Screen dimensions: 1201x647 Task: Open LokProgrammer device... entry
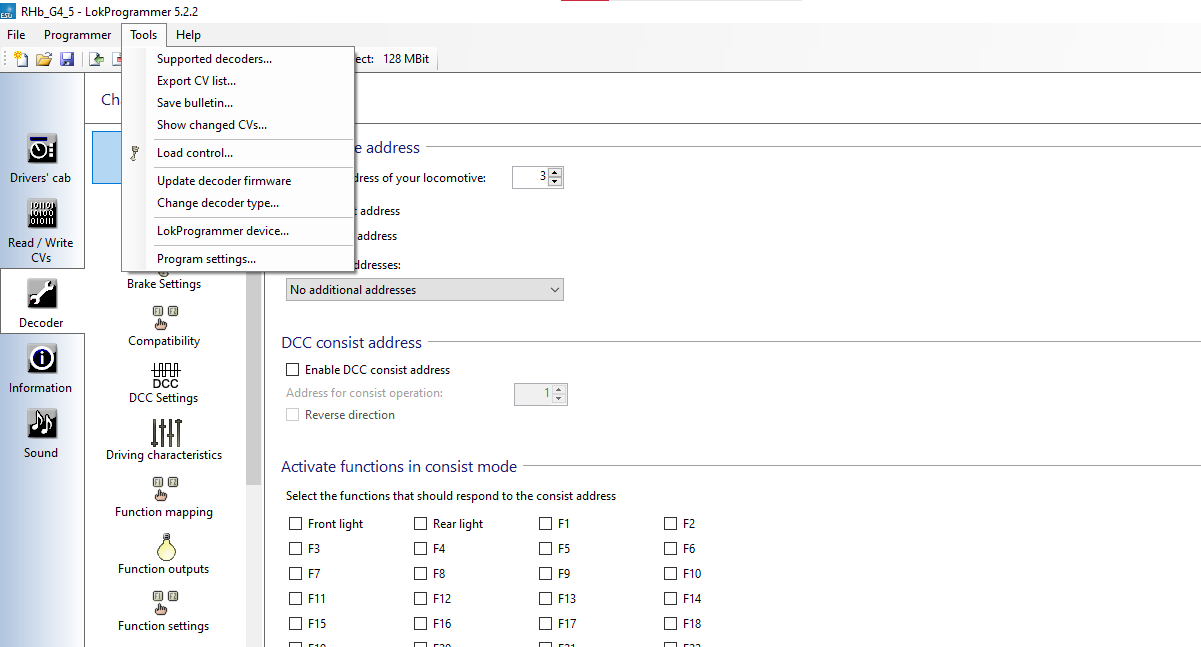[238, 231]
